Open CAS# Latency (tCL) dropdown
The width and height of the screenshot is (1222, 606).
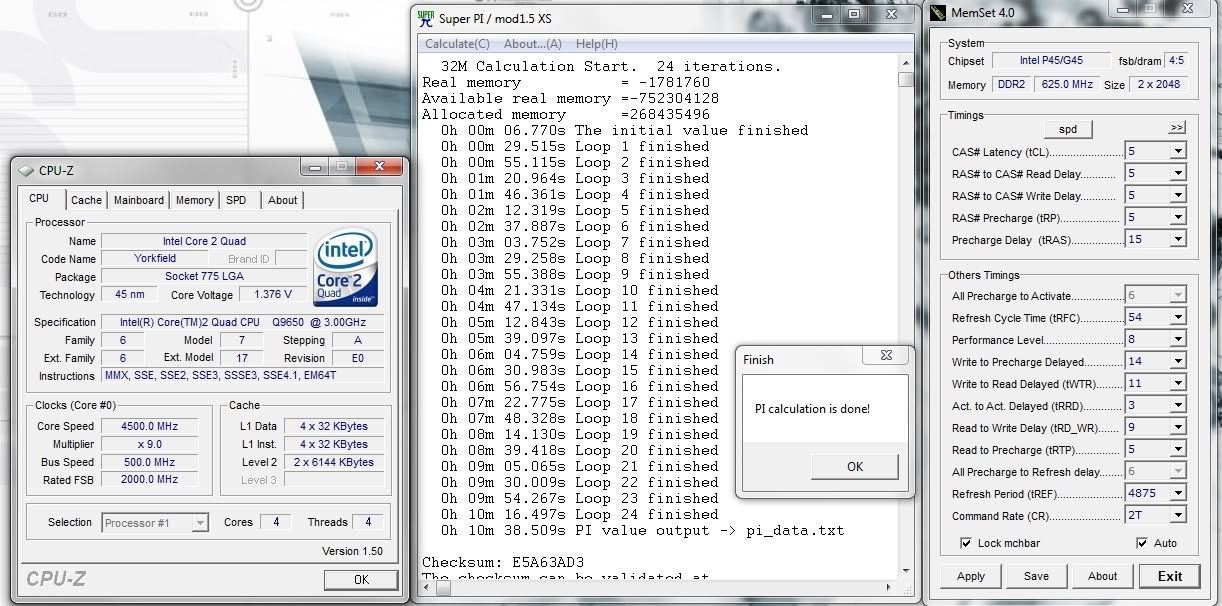[1178, 152]
